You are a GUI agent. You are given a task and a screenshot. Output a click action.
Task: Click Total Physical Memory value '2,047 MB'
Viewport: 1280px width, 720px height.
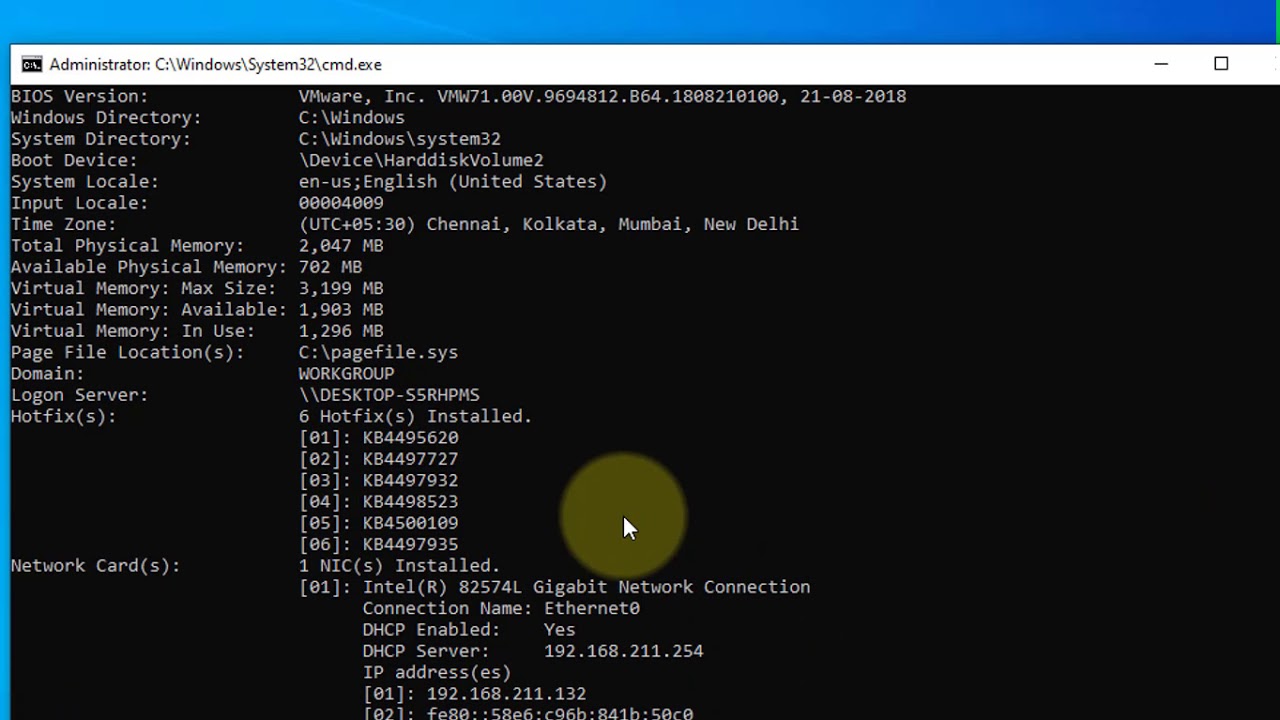pyautogui.click(x=340, y=246)
